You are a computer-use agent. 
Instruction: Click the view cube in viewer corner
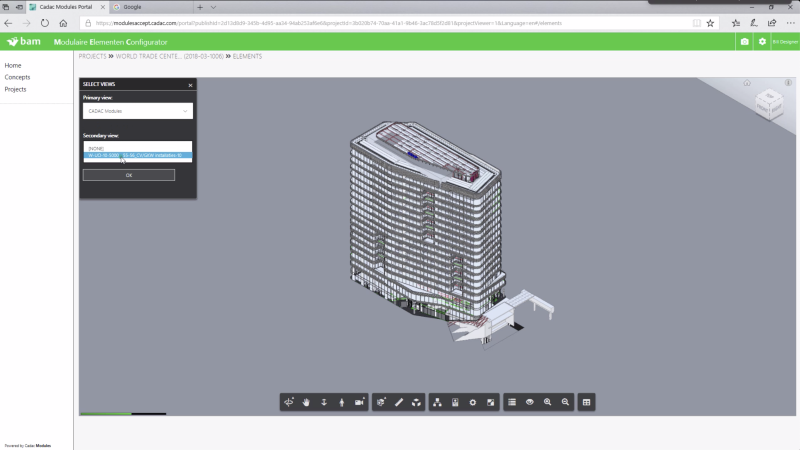768,100
